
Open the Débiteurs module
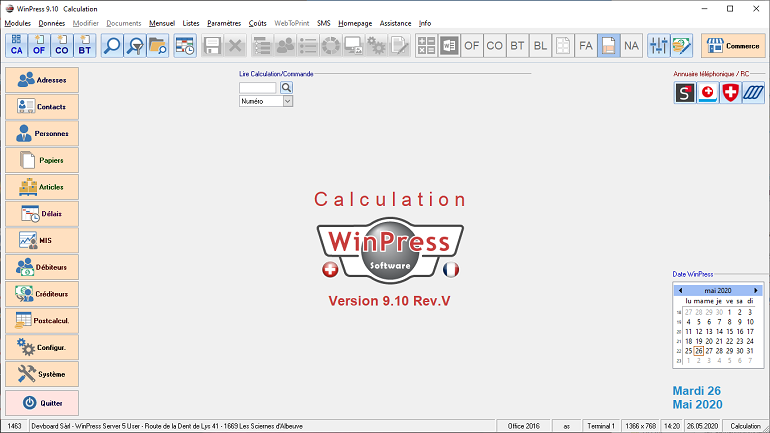42,267
